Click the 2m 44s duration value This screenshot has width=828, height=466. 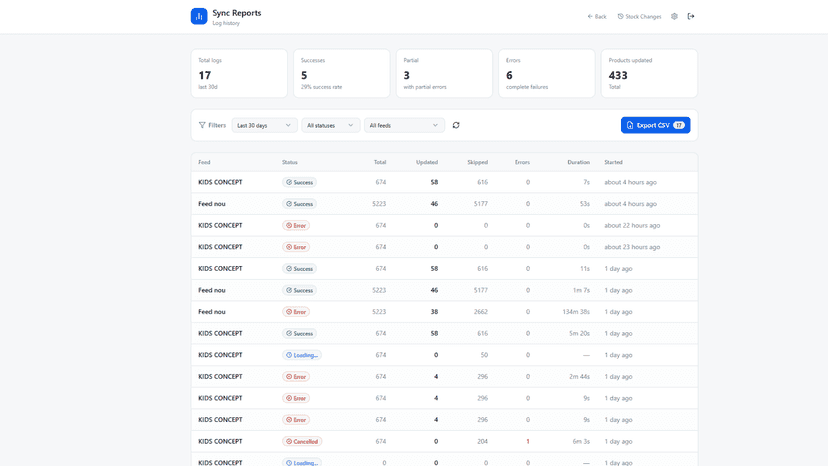pyautogui.click(x=579, y=377)
